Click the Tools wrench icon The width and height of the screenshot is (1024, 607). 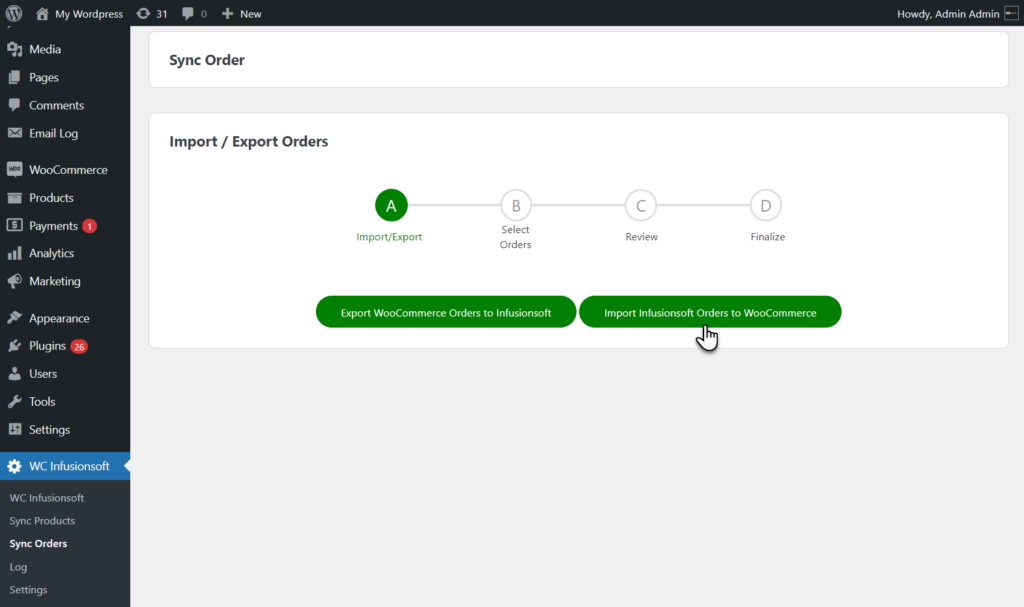pos(14,401)
